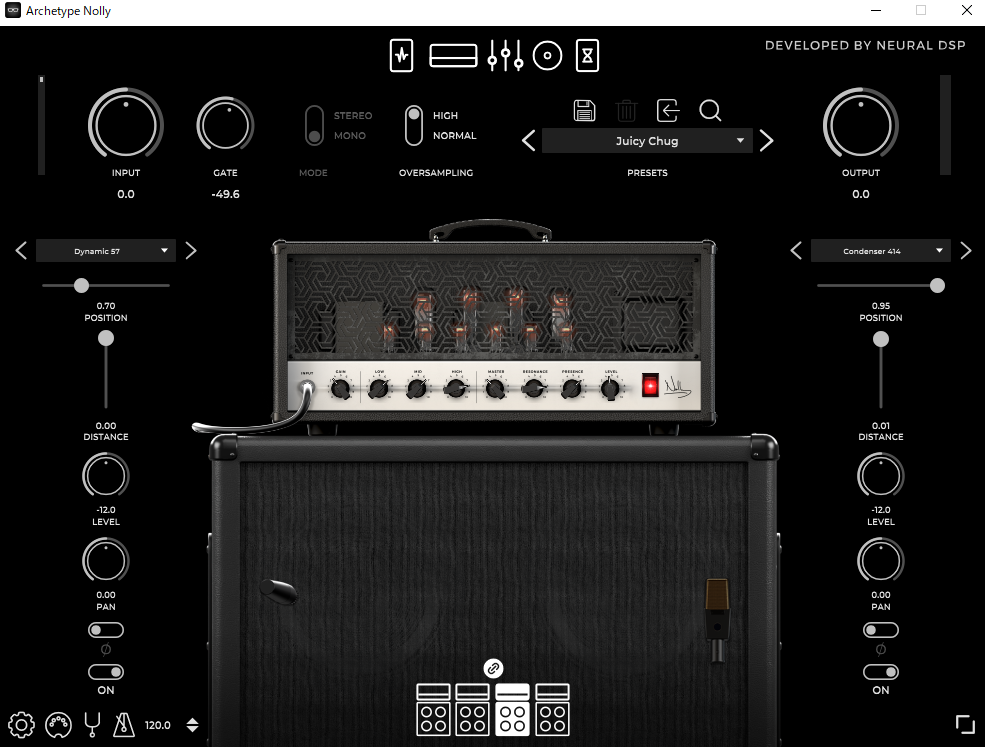Search presets with the magnifier icon
Image resolution: width=985 pixels, height=747 pixels.
click(710, 111)
